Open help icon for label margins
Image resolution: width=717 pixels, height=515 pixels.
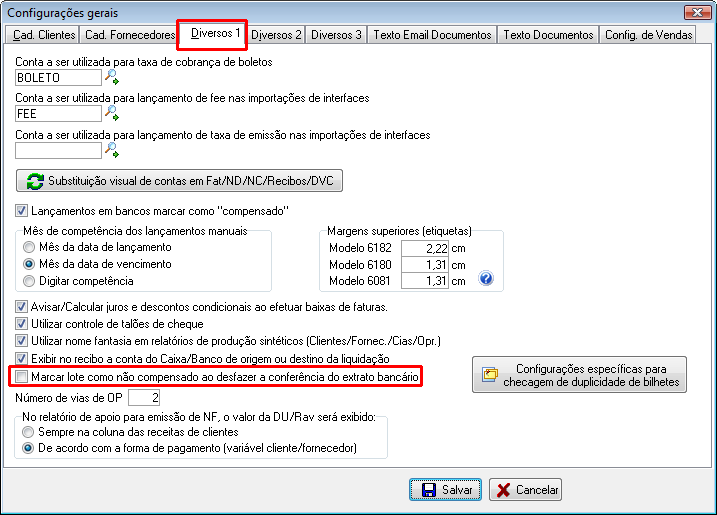(486, 278)
